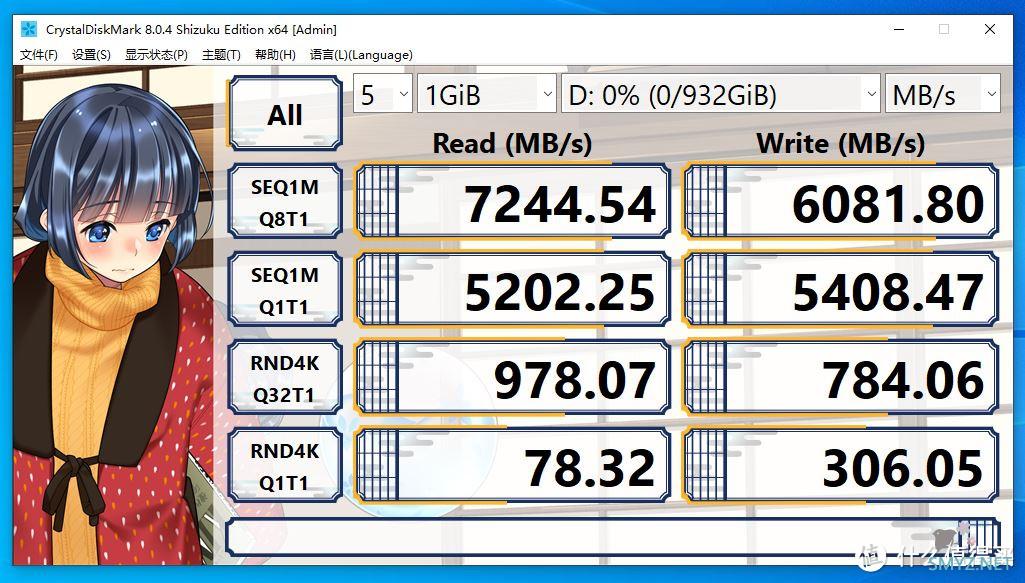Minimize the CrystalDiskMark window
The height and width of the screenshot is (583, 1025).
(899, 29)
